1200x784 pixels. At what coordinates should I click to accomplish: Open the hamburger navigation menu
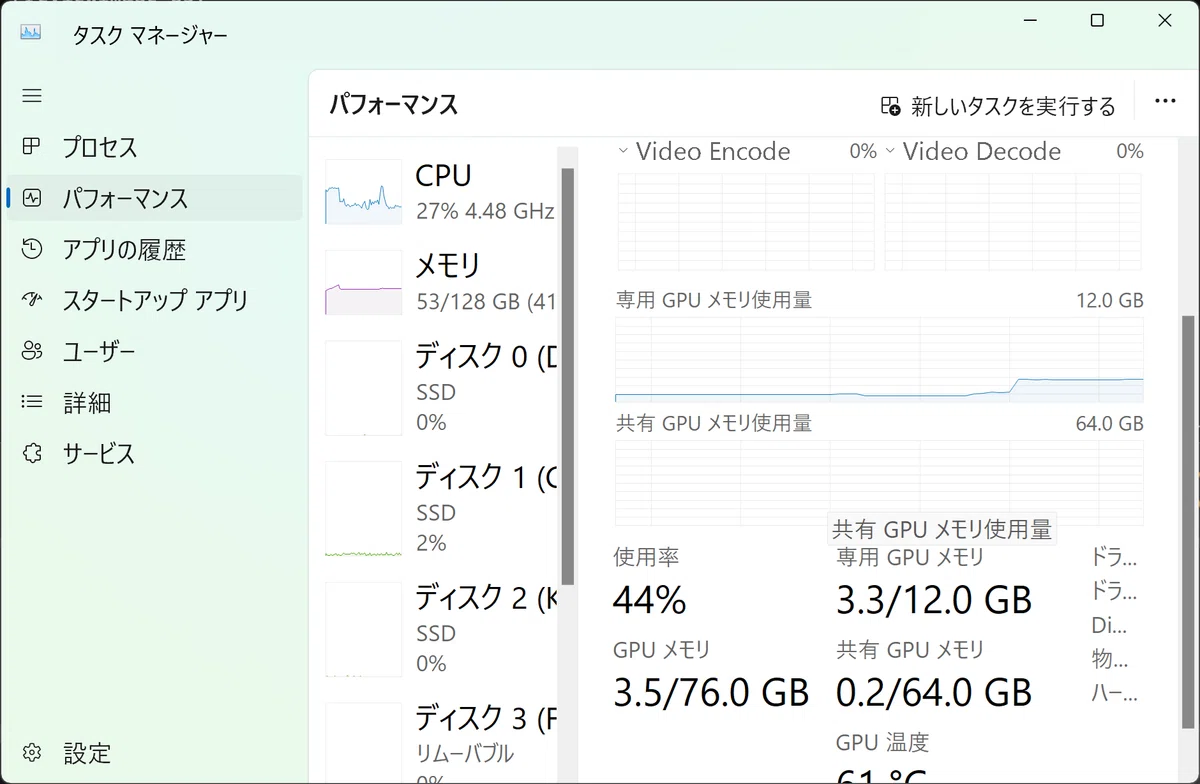click(x=32, y=96)
